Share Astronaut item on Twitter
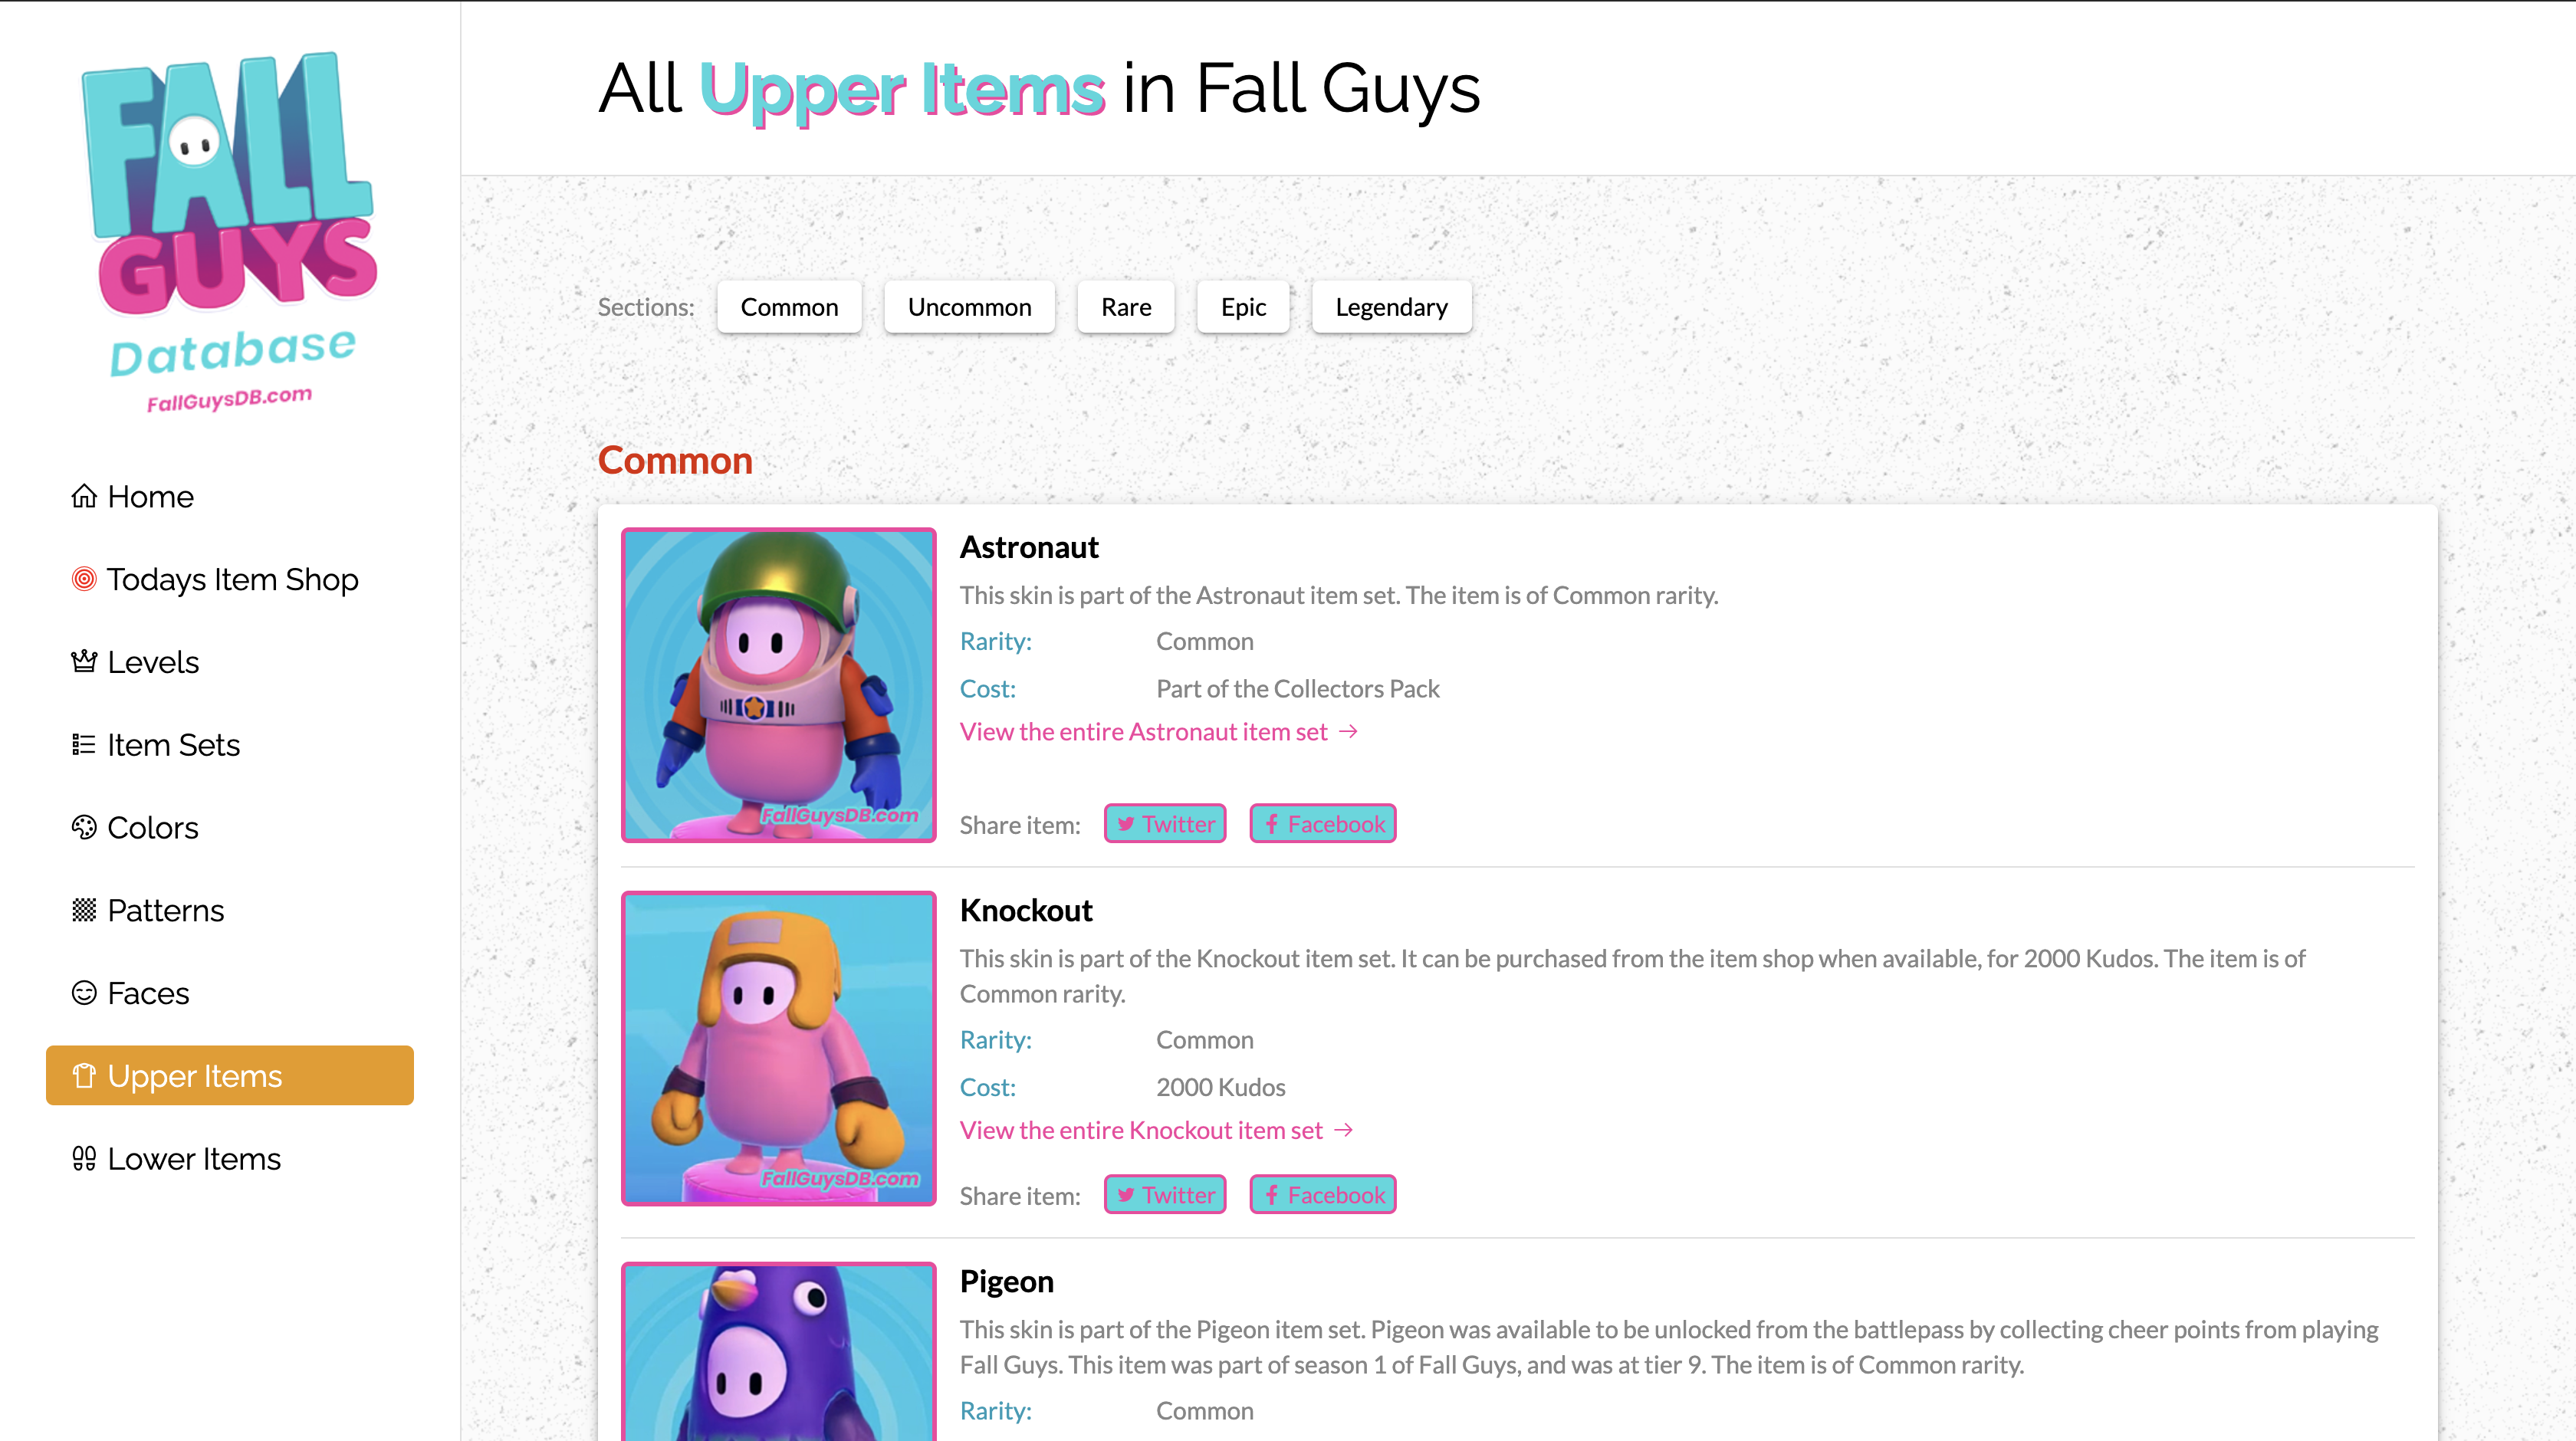This screenshot has width=2576, height=1441. (1165, 823)
